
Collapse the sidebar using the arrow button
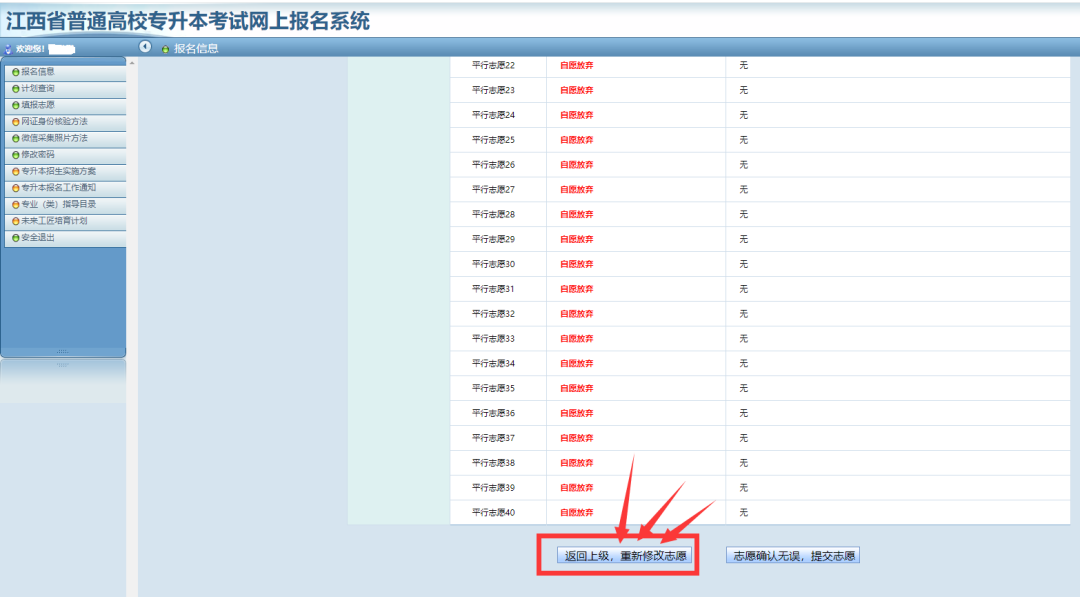pos(144,46)
